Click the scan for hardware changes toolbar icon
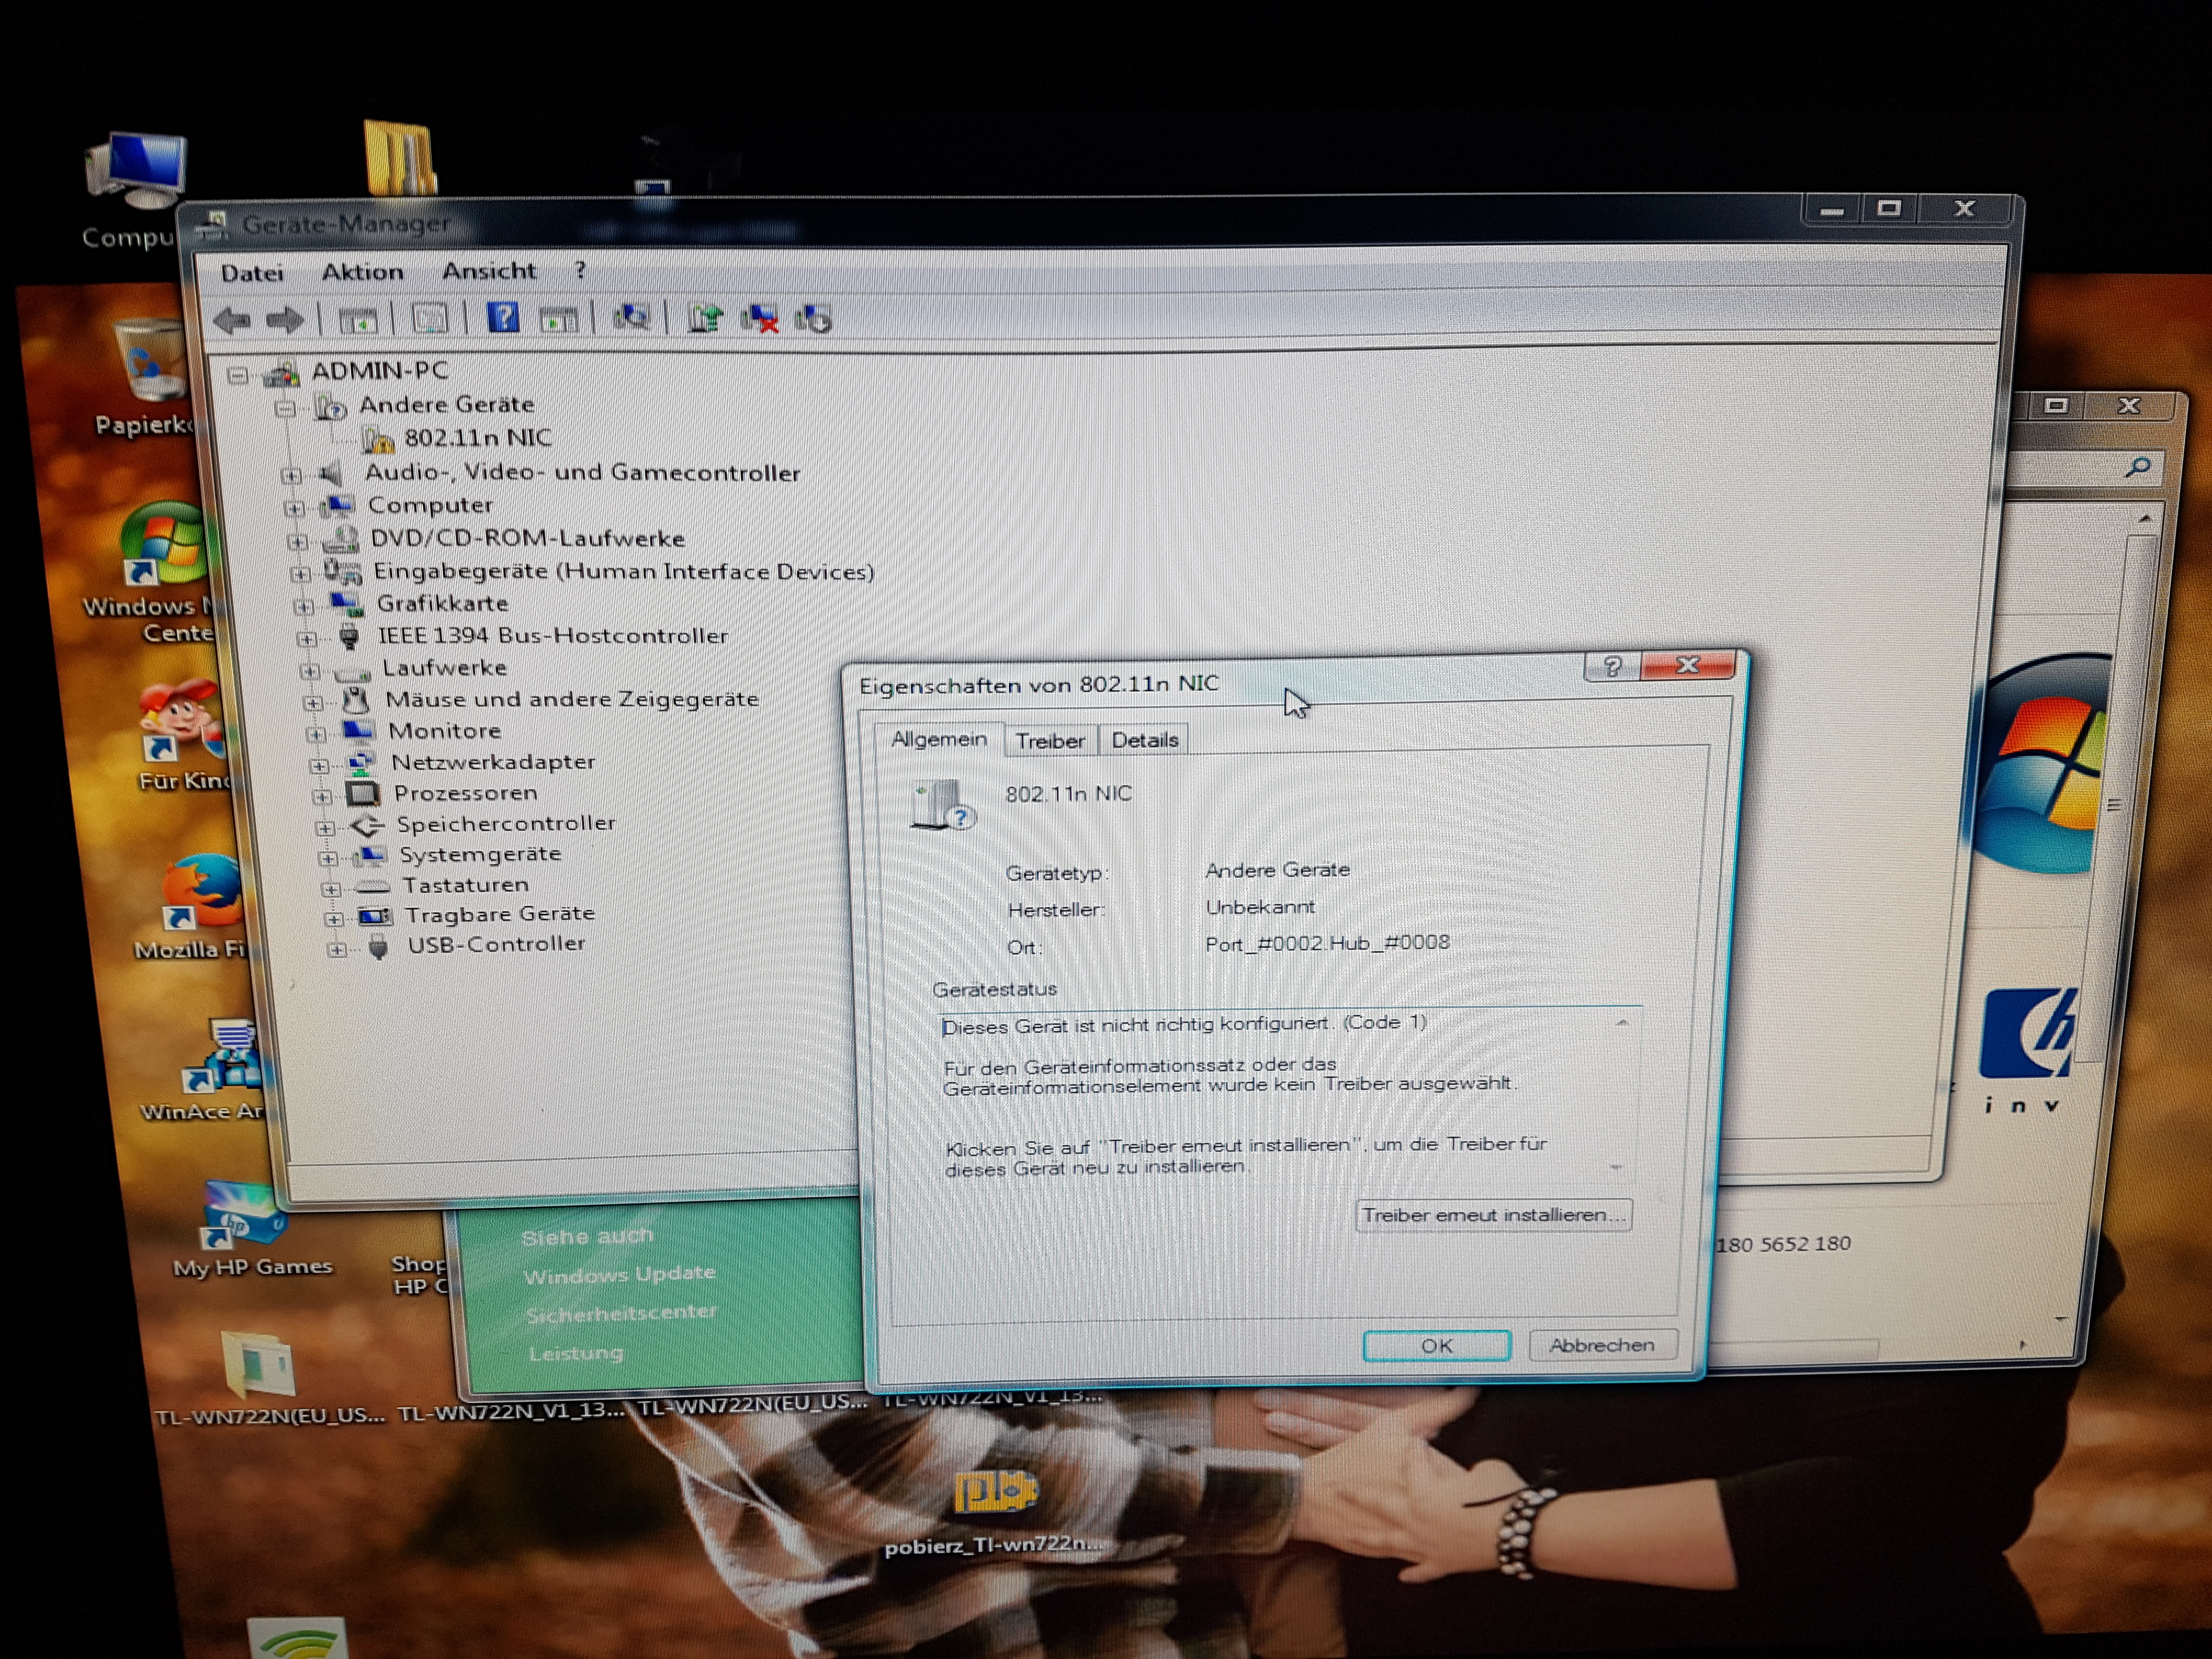 pos(631,319)
